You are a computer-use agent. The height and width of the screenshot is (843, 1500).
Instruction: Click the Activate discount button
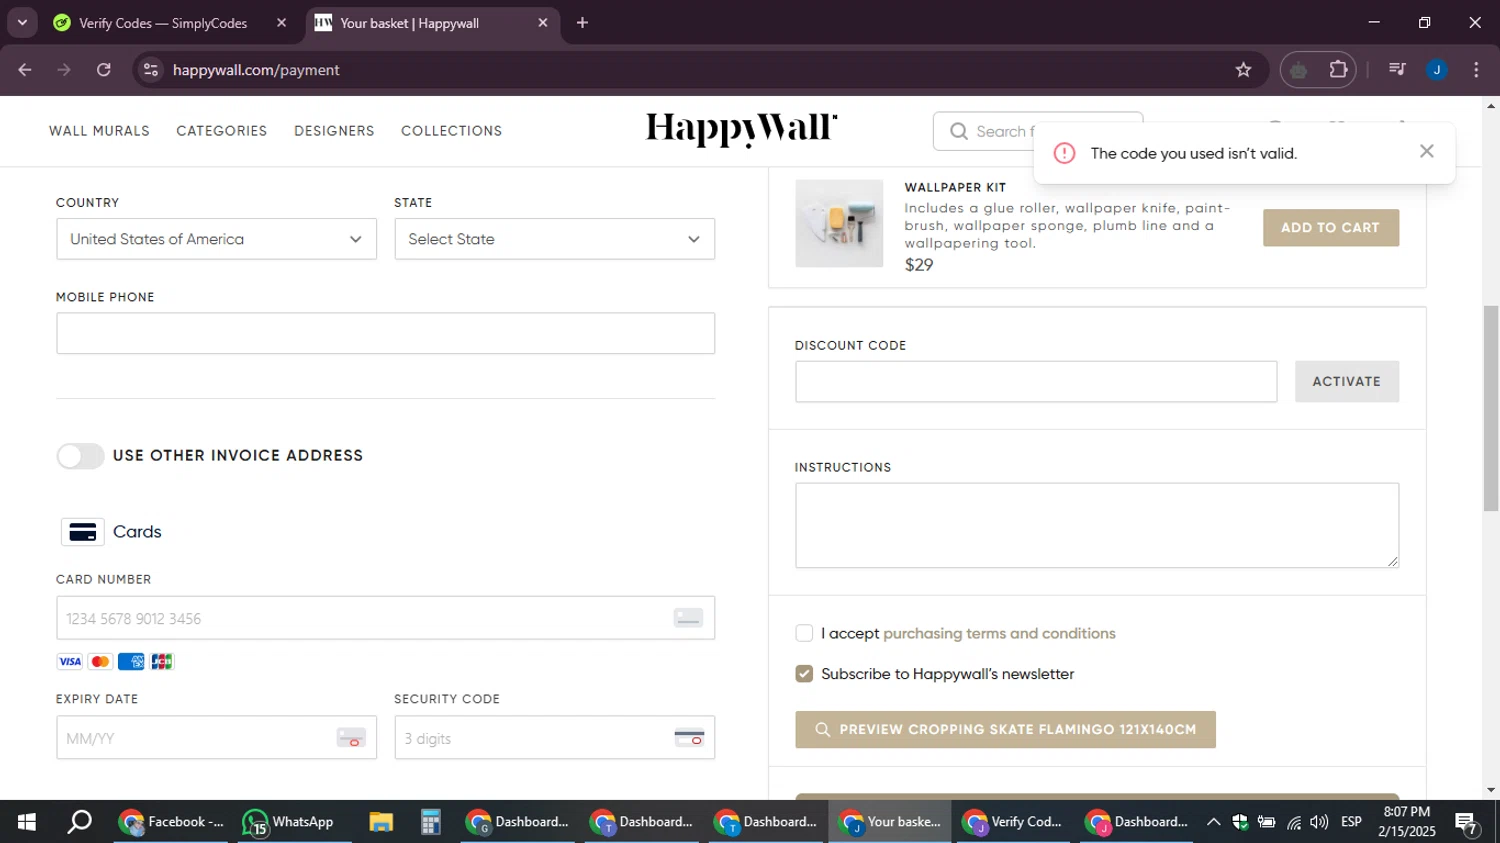click(x=1346, y=382)
